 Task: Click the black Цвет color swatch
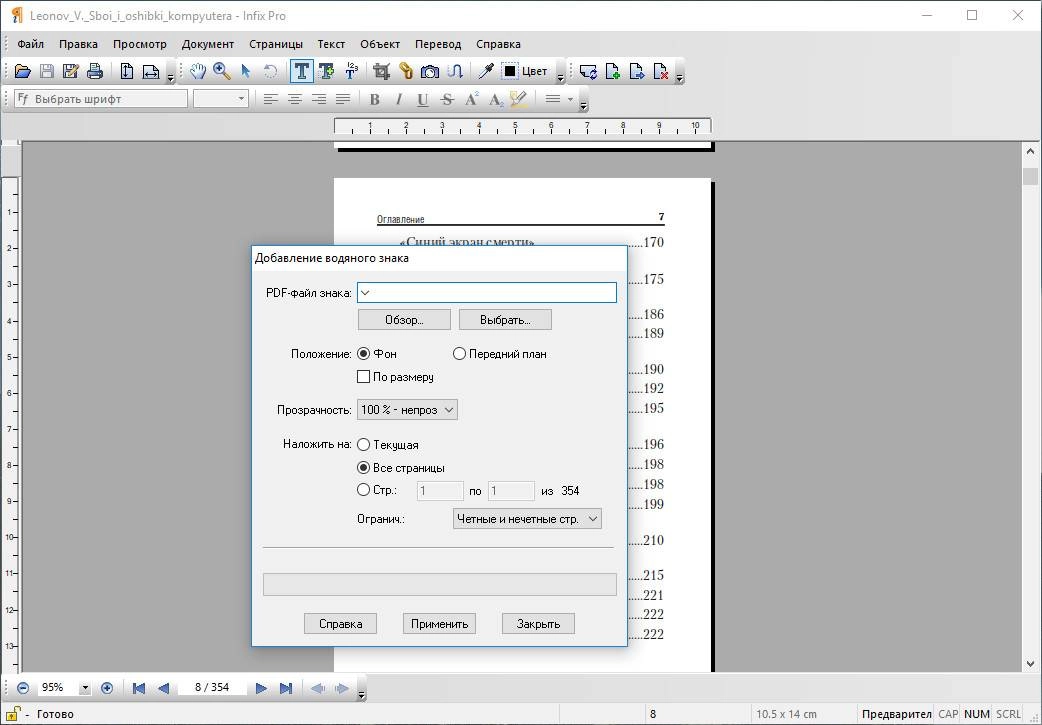tap(510, 71)
